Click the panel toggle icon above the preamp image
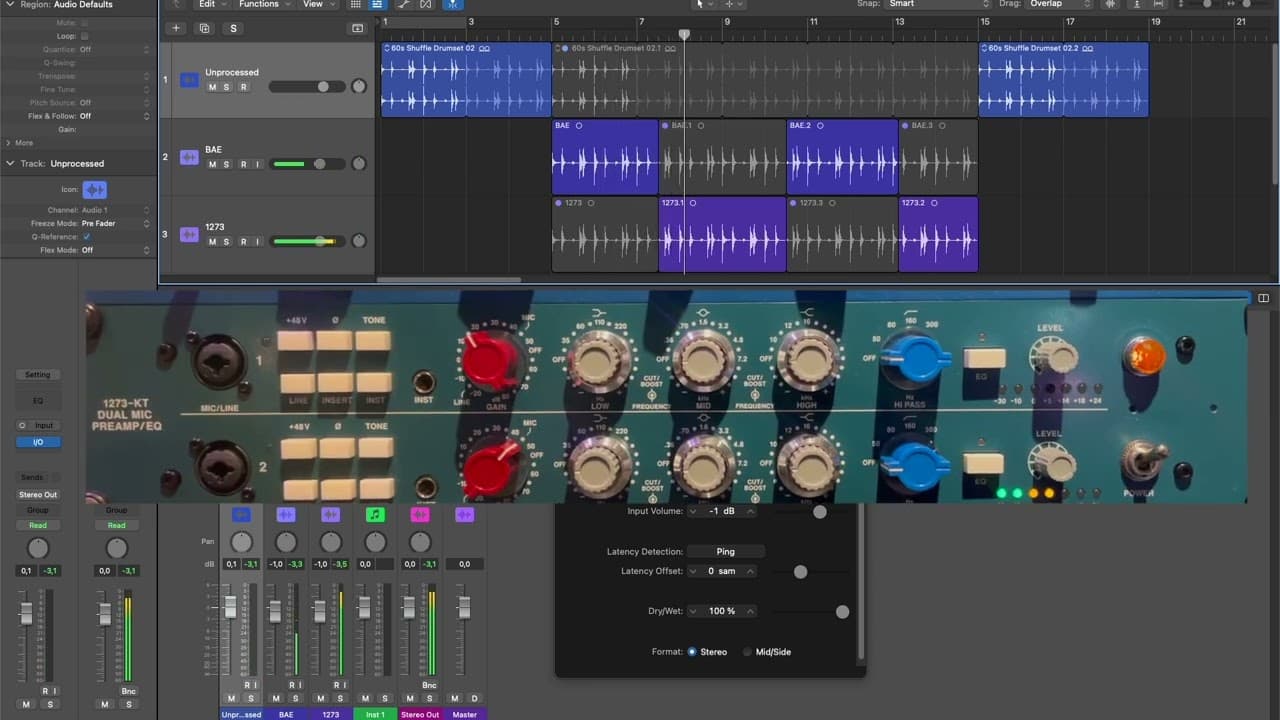 click(1263, 298)
